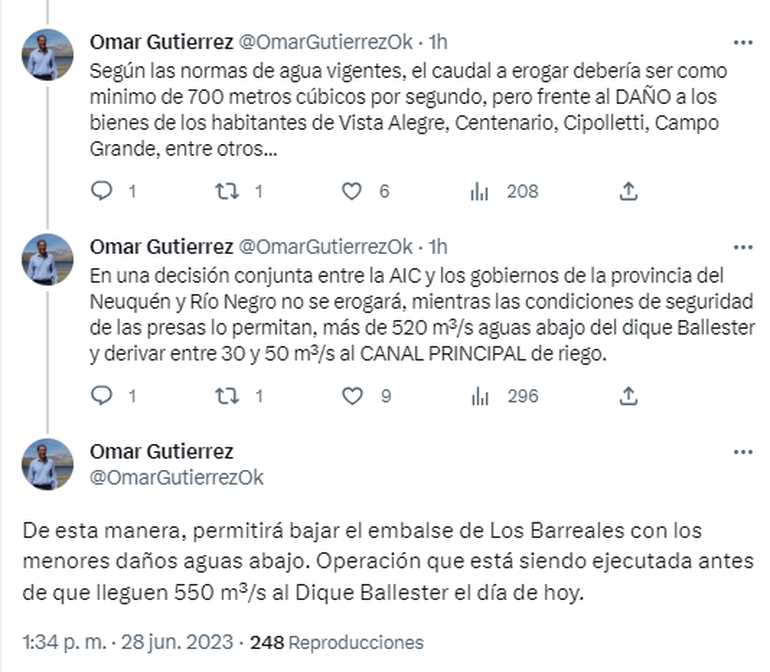Share the first tweet by Omar Gutierrez

pos(628,191)
